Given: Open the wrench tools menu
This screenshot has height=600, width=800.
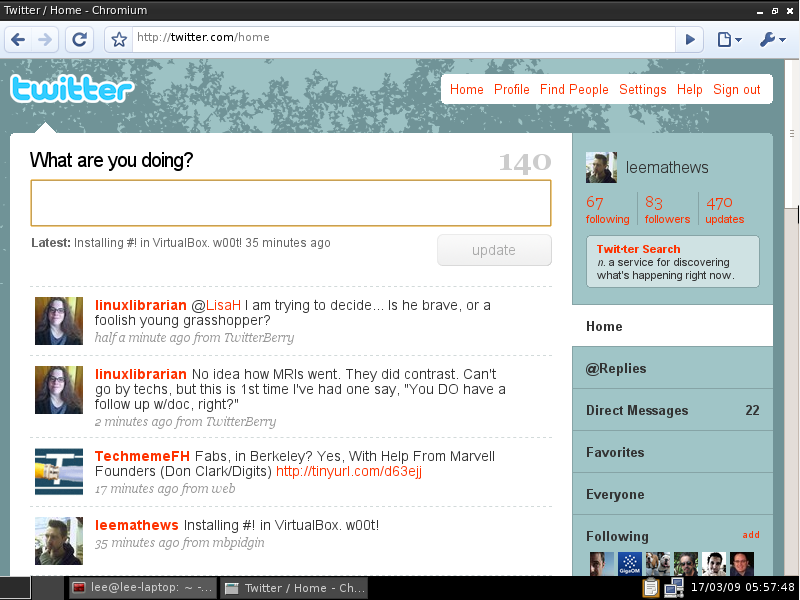Looking at the screenshot, I should [773, 40].
